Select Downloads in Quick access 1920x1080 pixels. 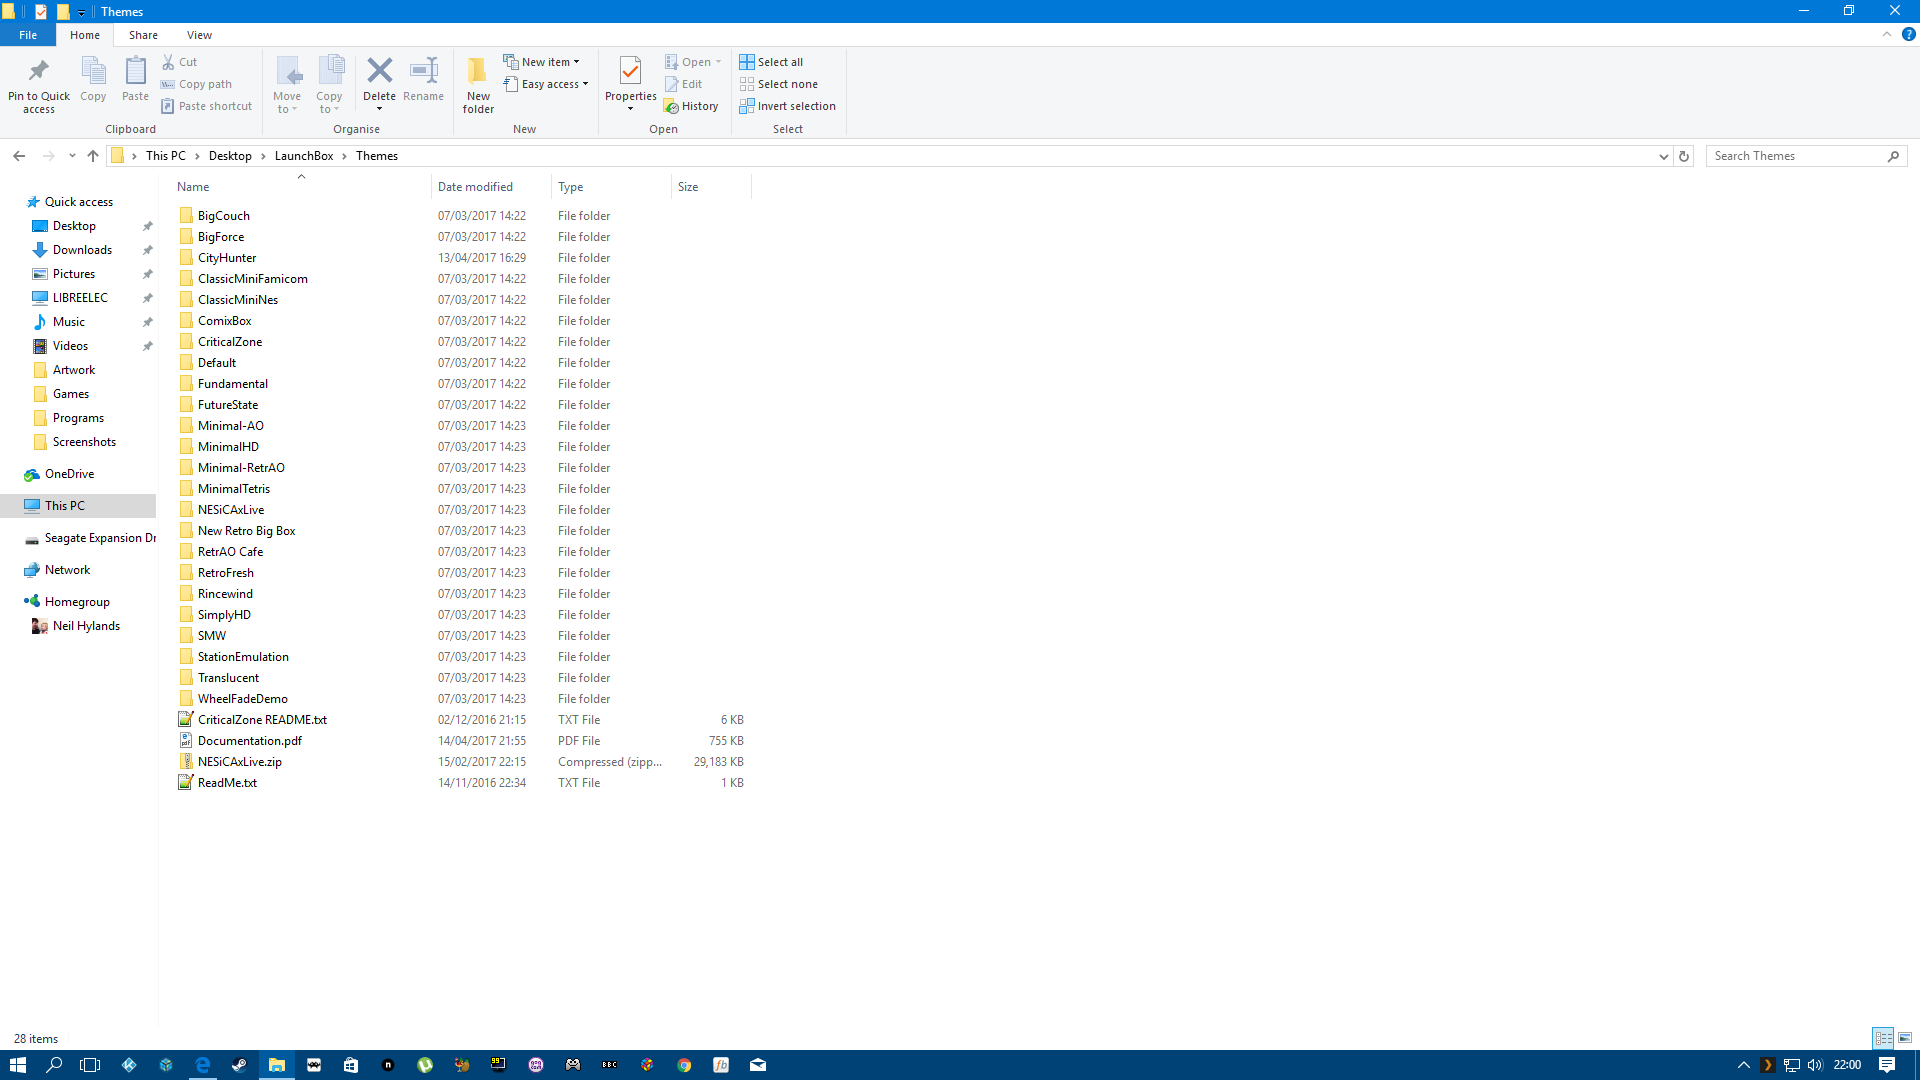point(82,250)
